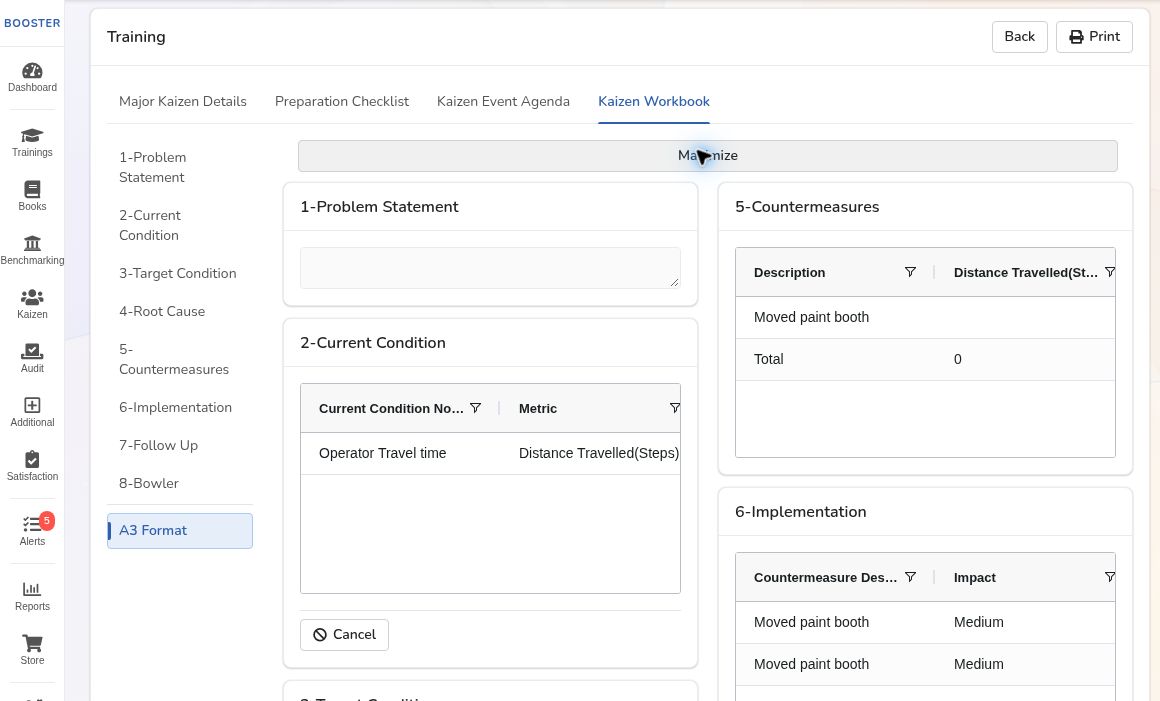Image resolution: width=1160 pixels, height=701 pixels.
Task: Go to 7-Follow Up step
Action: [180, 445]
